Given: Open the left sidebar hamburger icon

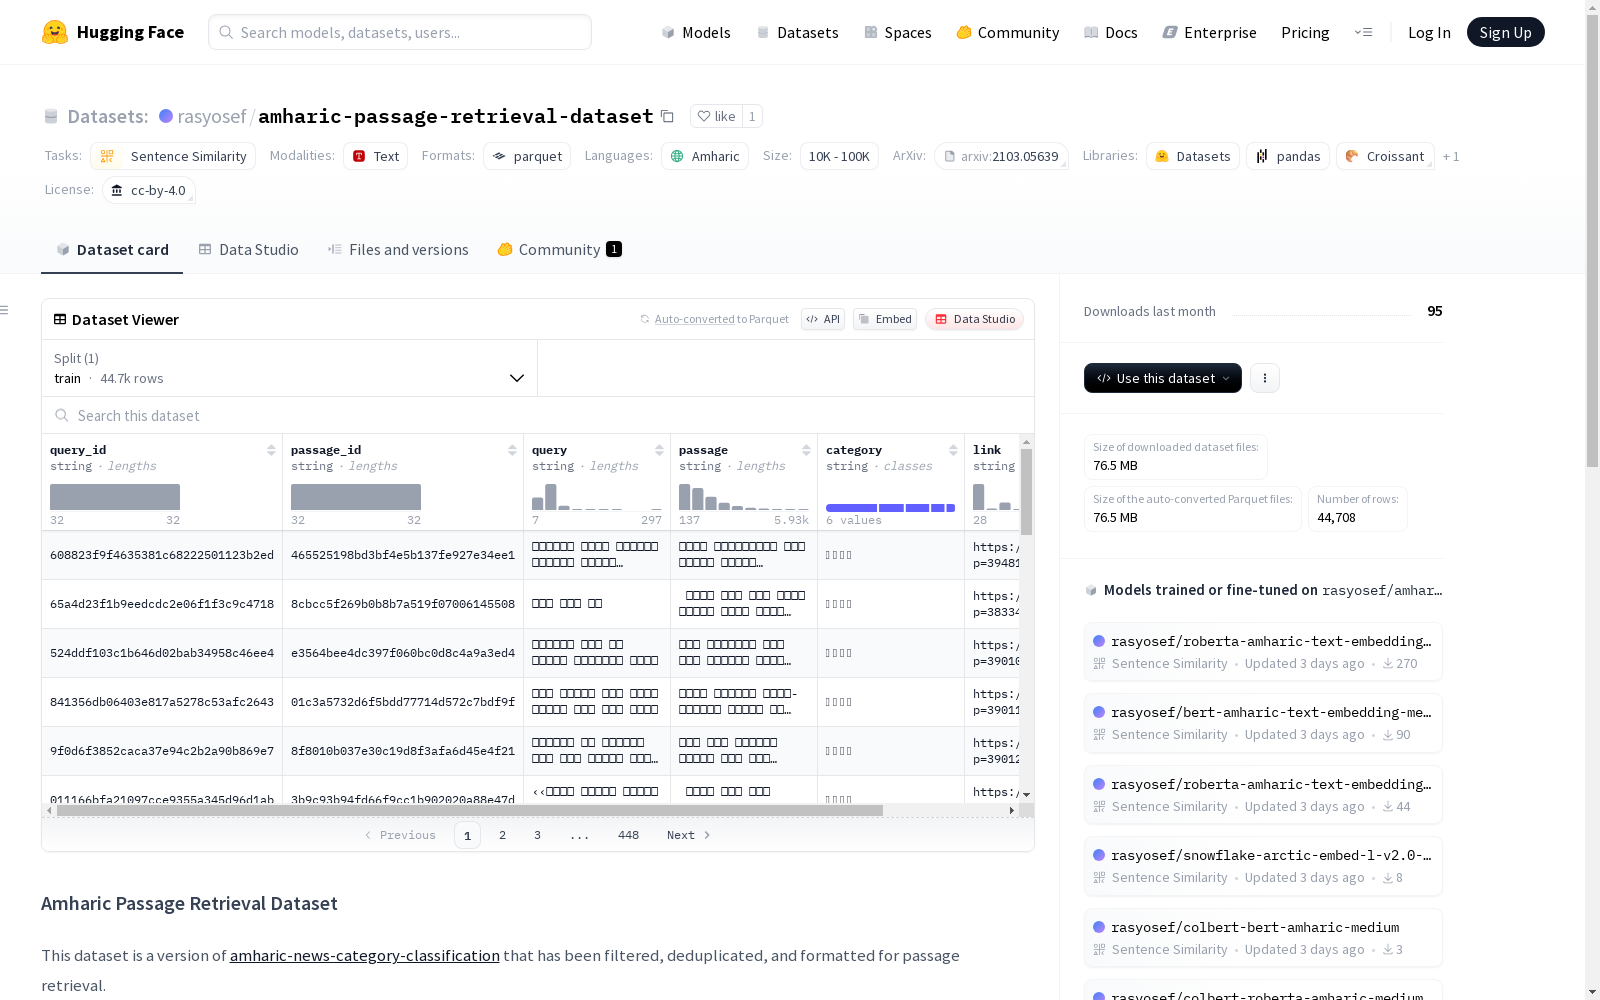Looking at the screenshot, I should click(4, 310).
